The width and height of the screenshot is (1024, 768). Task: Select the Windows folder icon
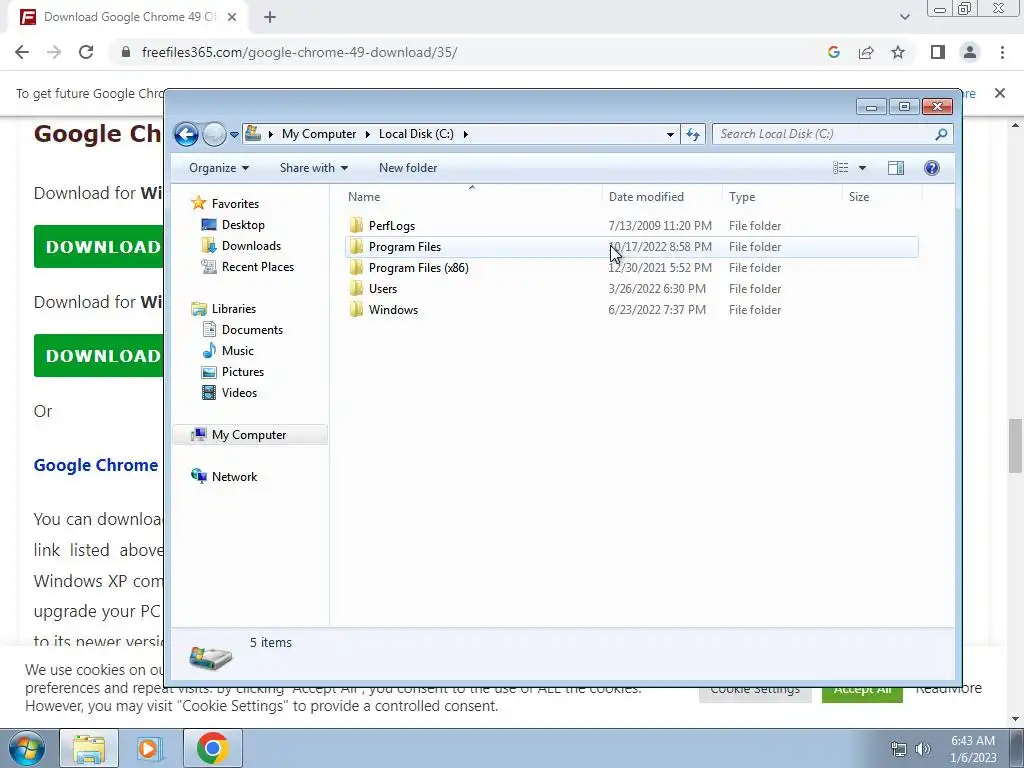point(357,310)
